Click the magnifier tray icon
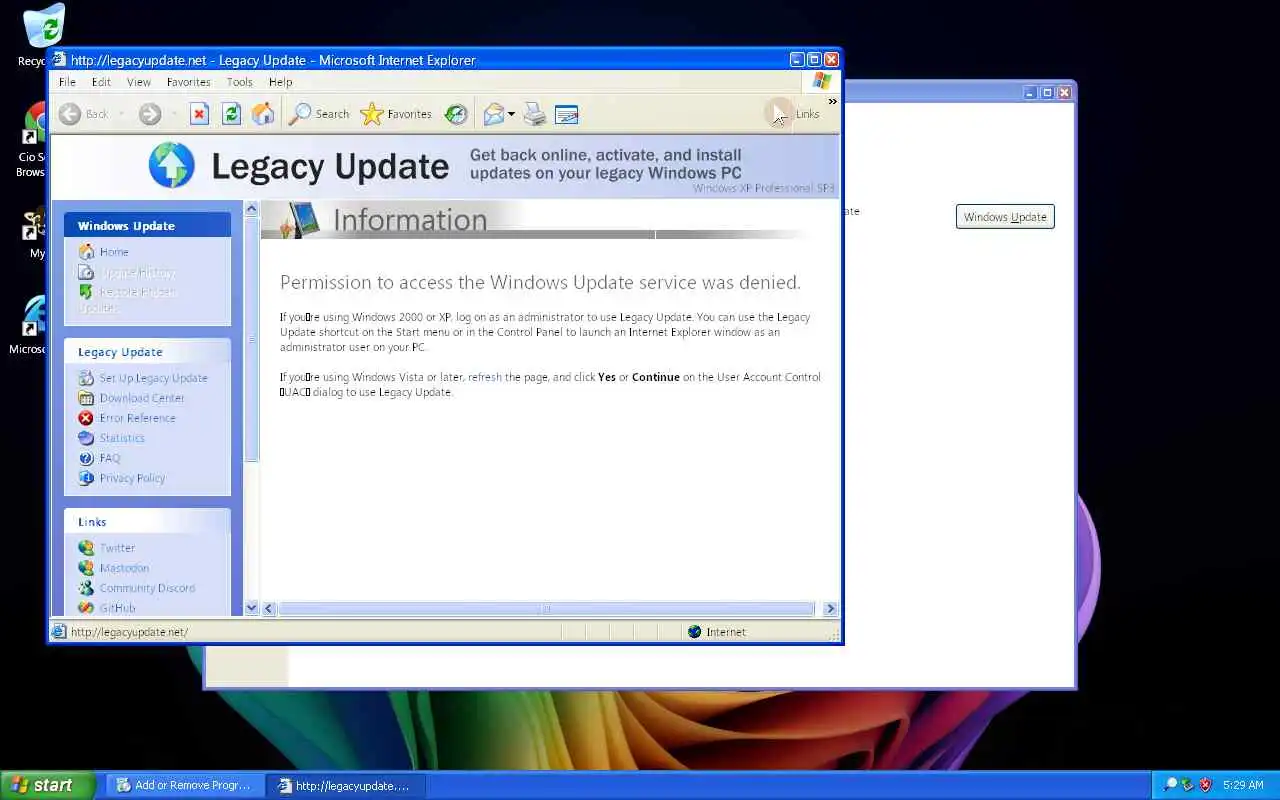 (x=1170, y=785)
